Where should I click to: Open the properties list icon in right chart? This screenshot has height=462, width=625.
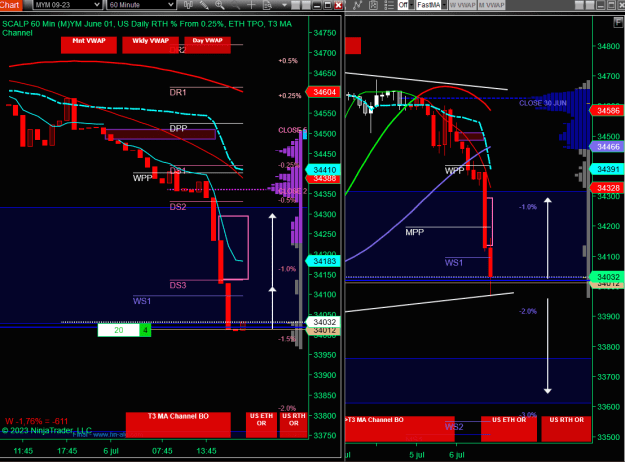[x=389, y=5]
